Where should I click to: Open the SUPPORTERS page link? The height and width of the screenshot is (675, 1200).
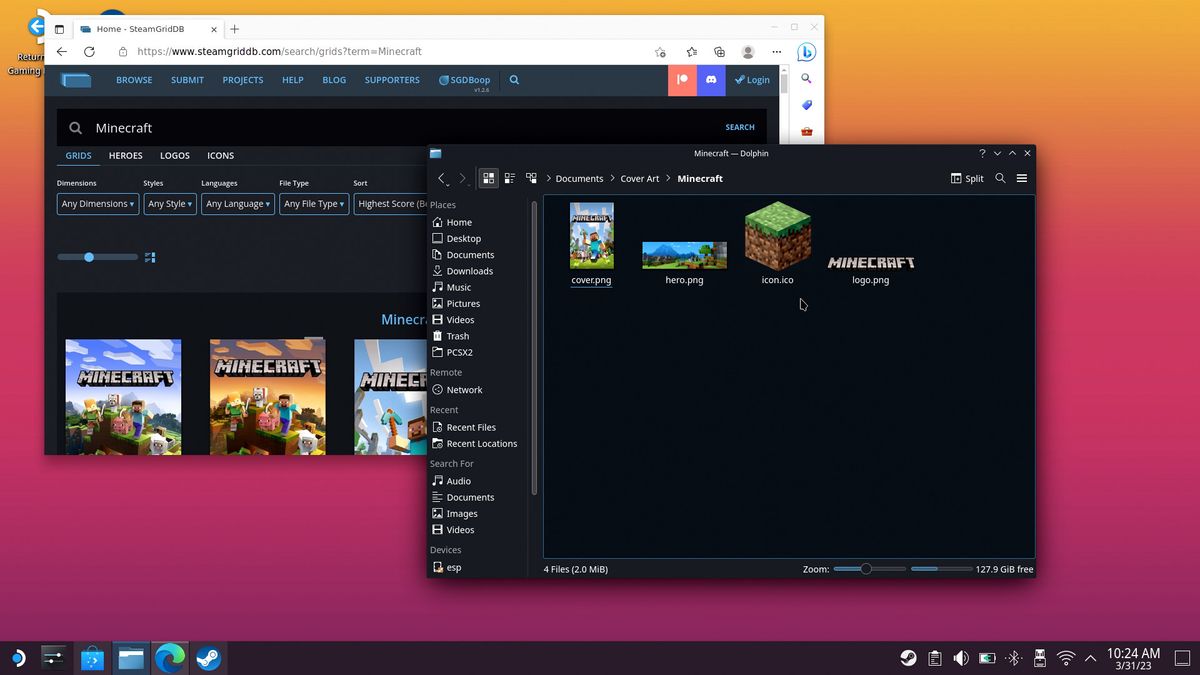[x=391, y=79]
